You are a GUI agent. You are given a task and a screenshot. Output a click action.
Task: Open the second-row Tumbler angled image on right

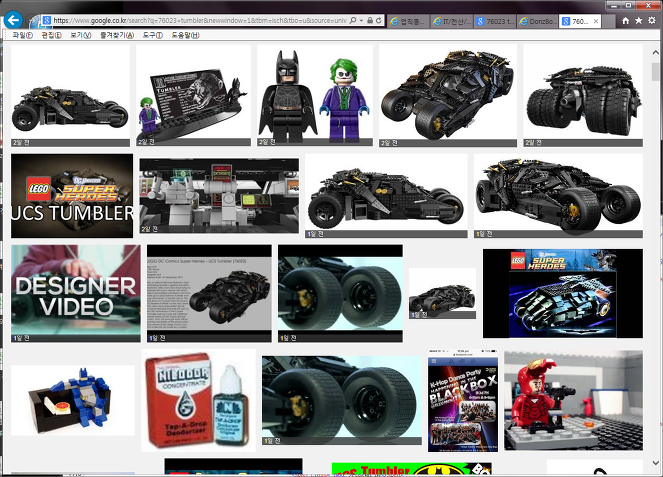coord(558,196)
